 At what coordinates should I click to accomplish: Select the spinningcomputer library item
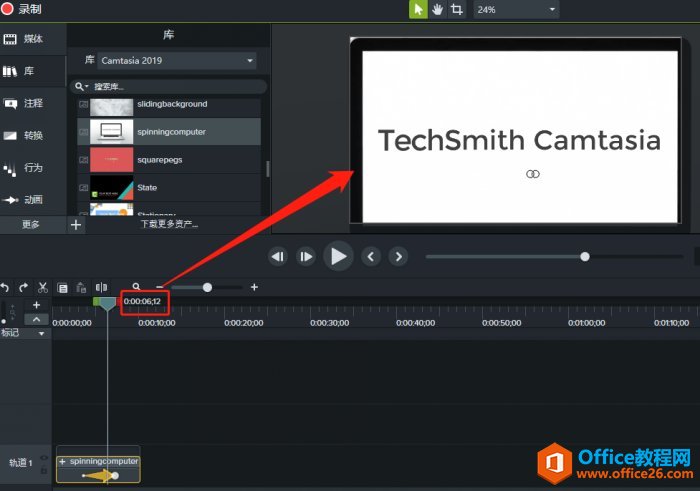coord(169,132)
